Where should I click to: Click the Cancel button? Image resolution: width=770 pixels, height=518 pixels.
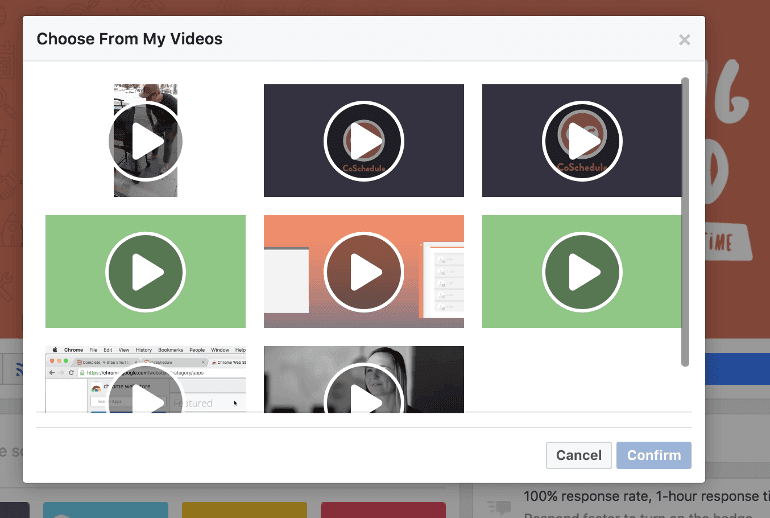[579, 455]
